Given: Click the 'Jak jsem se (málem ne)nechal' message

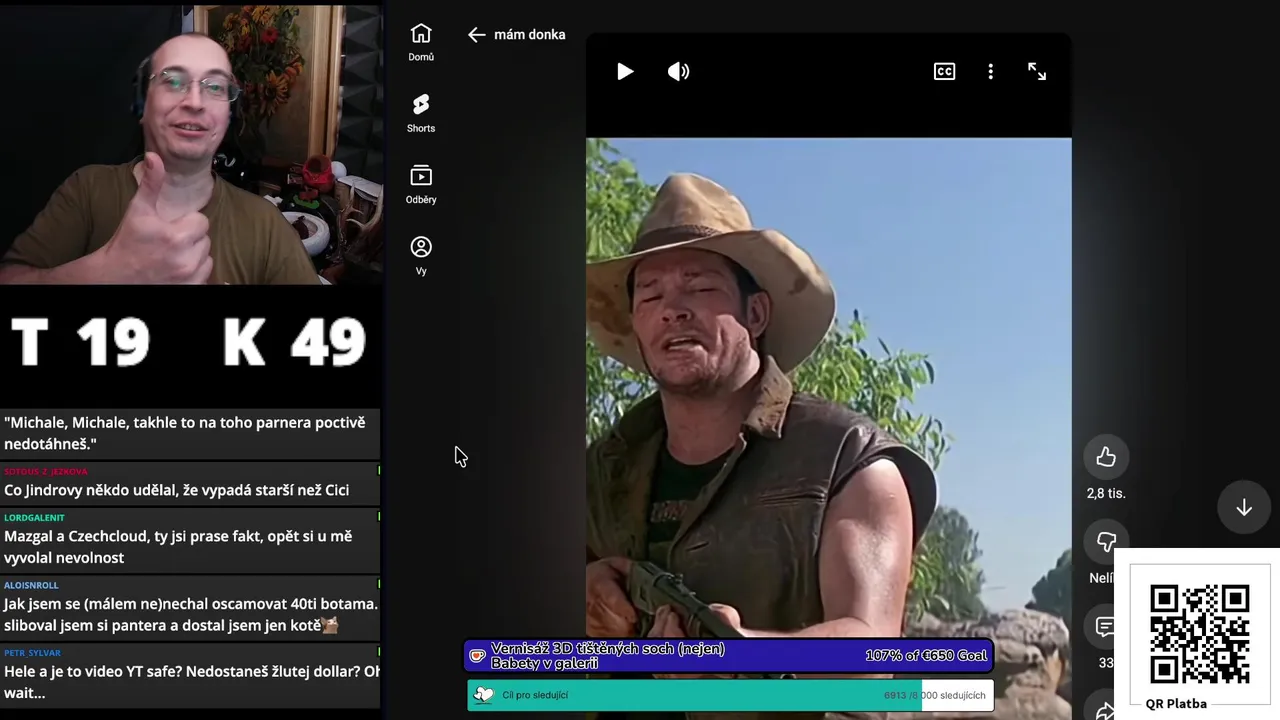Looking at the screenshot, I should point(191,615).
